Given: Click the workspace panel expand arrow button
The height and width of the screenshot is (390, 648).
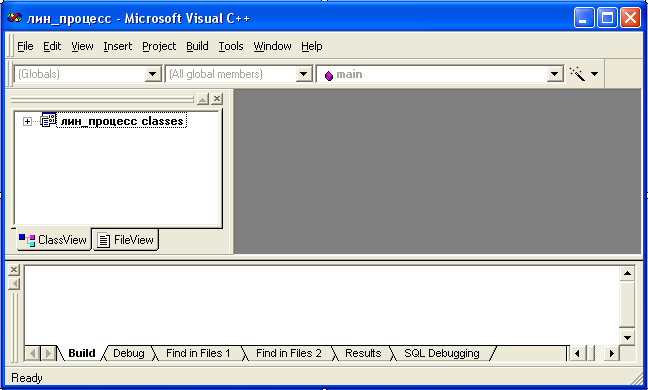Looking at the screenshot, I should coord(203,99).
